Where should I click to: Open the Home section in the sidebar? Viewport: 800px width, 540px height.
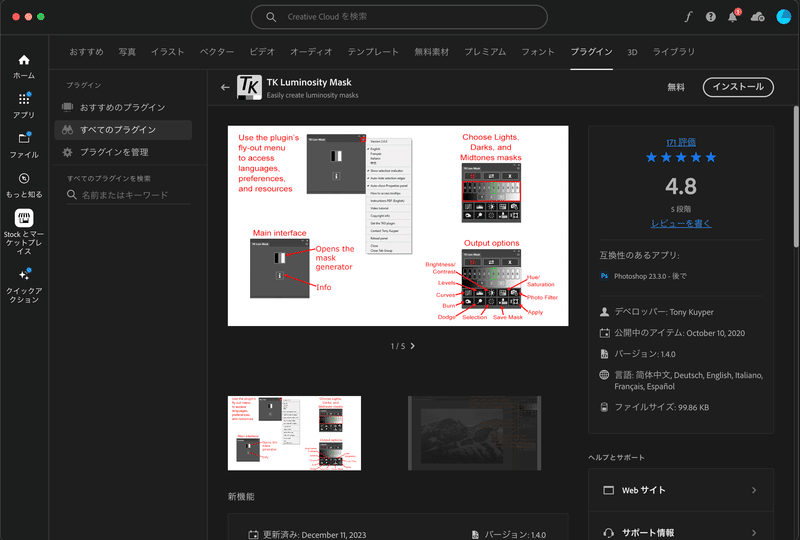[x=24, y=66]
